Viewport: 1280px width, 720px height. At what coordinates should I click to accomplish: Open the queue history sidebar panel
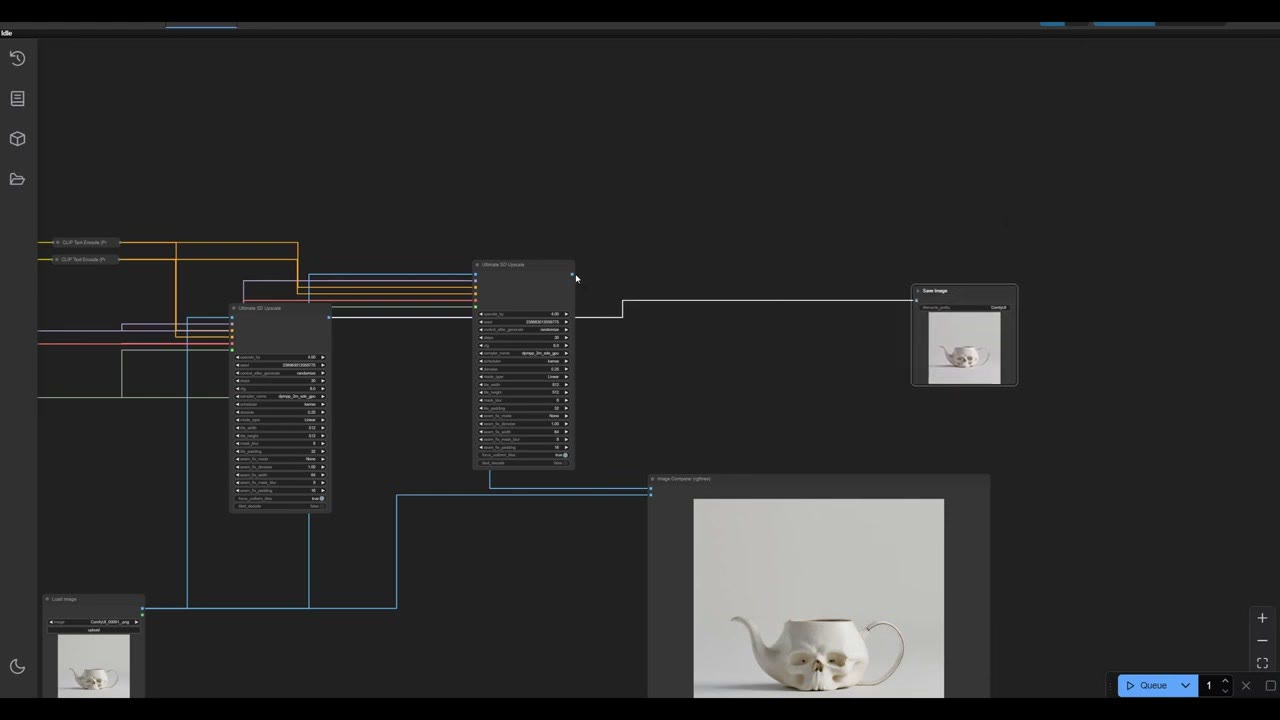17,58
